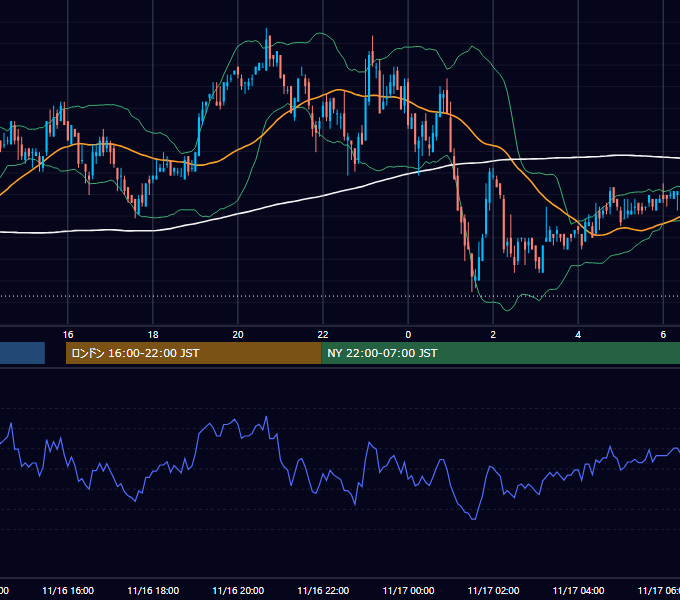
Task: Click the 11/17 02:00 date label
Action: coord(493,591)
